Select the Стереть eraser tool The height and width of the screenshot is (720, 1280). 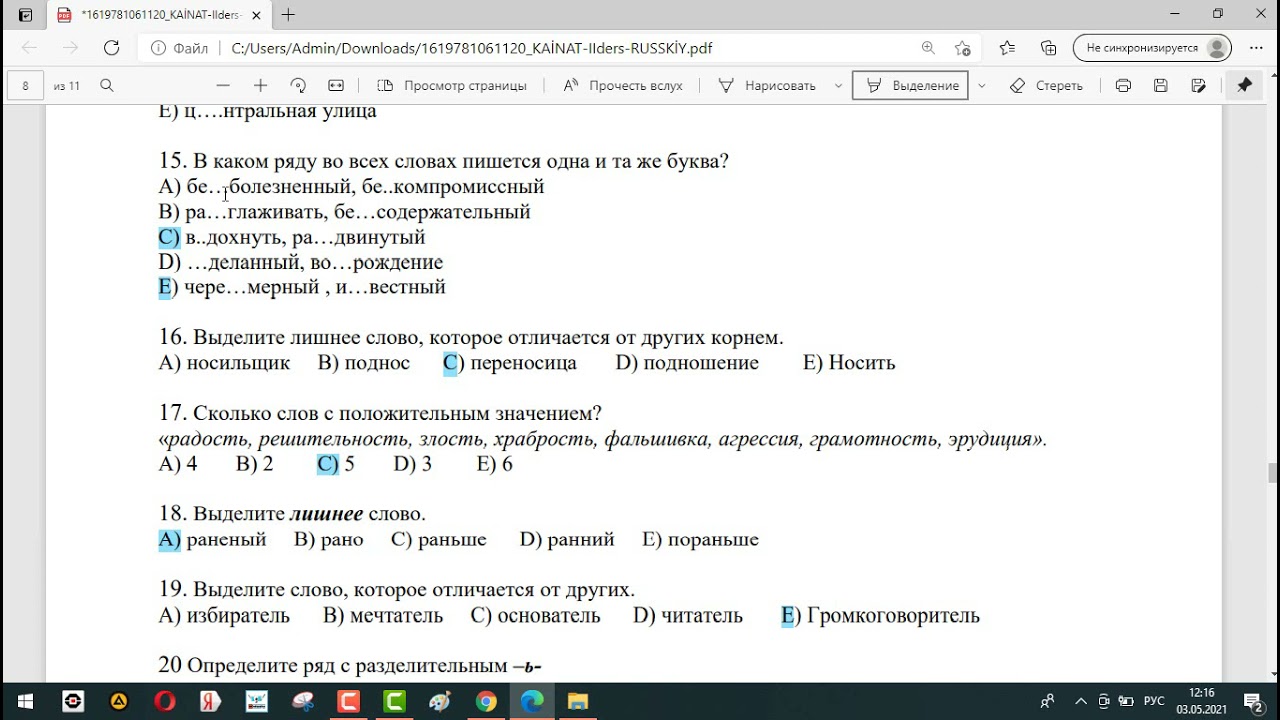click(1047, 86)
